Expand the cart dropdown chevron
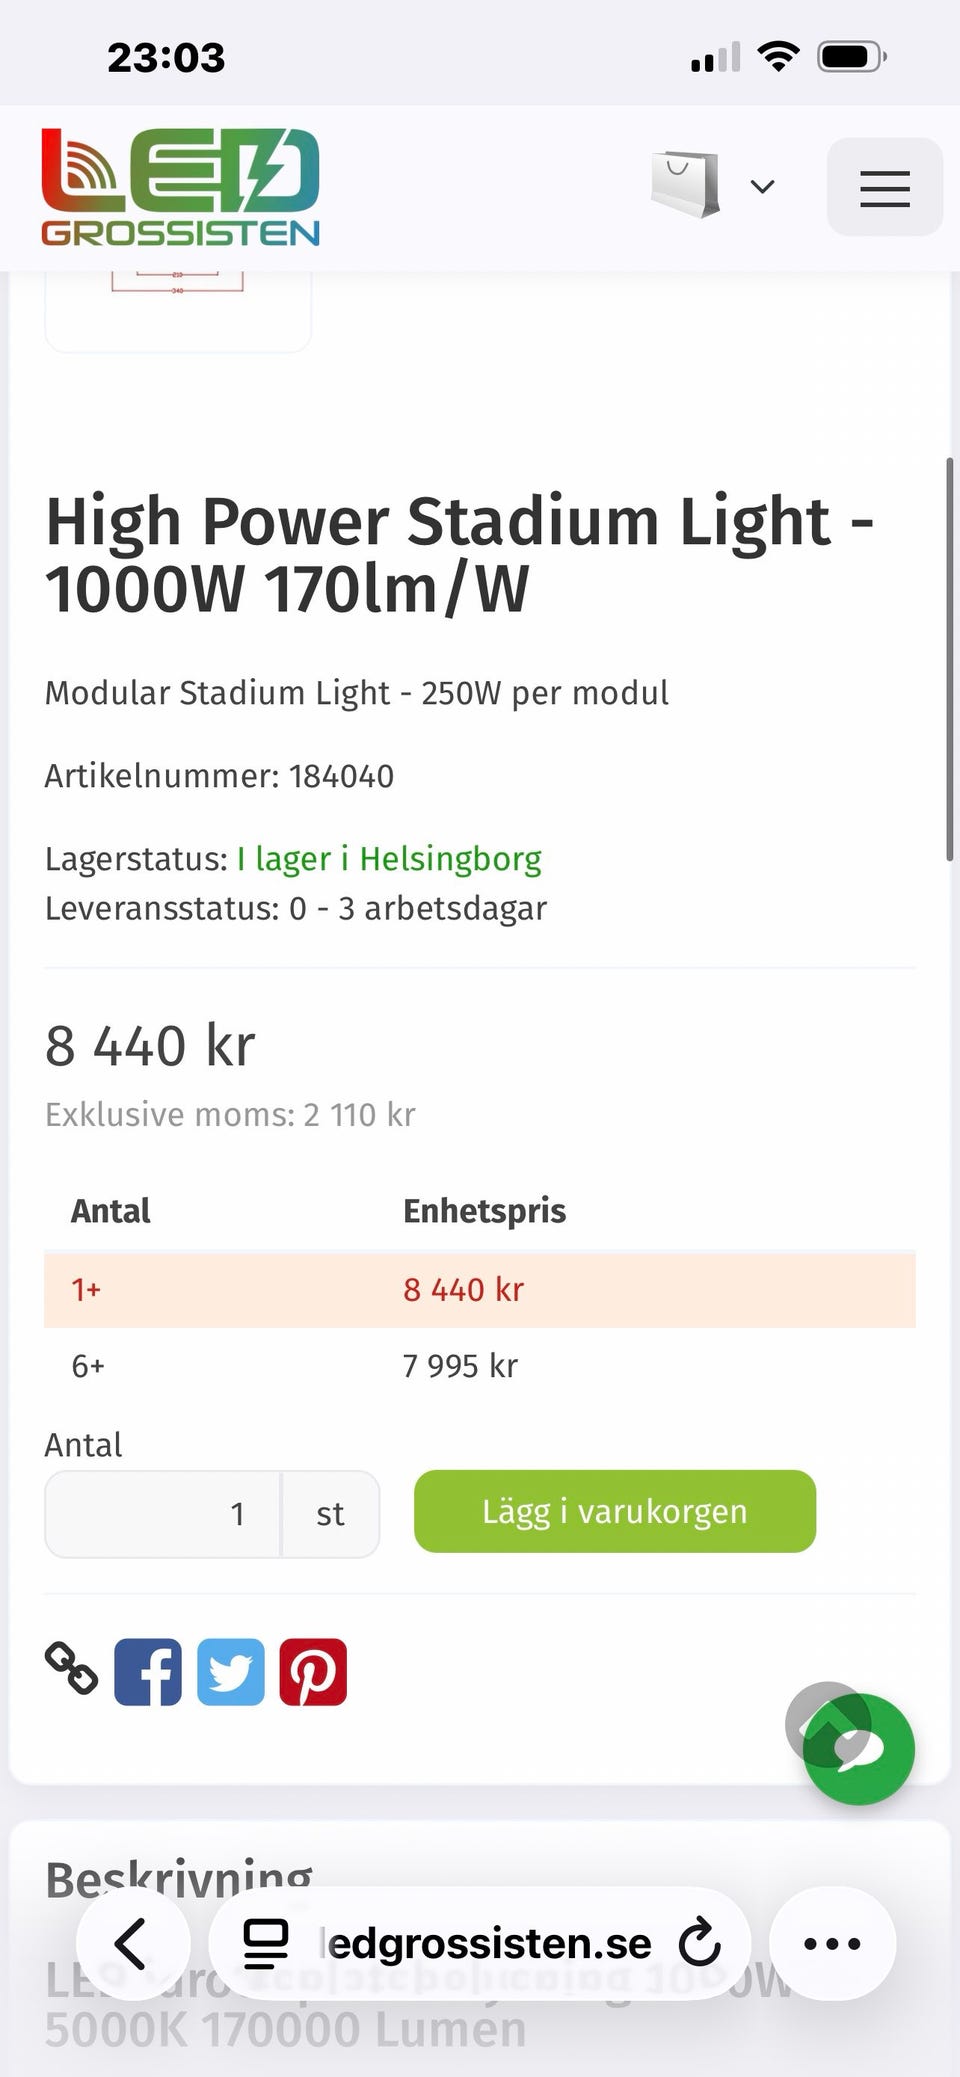 pos(762,187)
